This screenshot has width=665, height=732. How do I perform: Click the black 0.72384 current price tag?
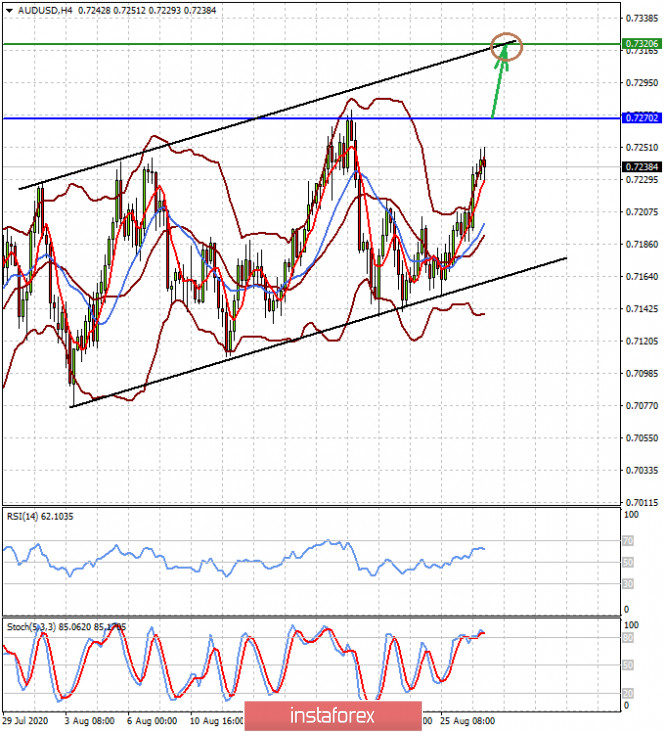point(641,166)
